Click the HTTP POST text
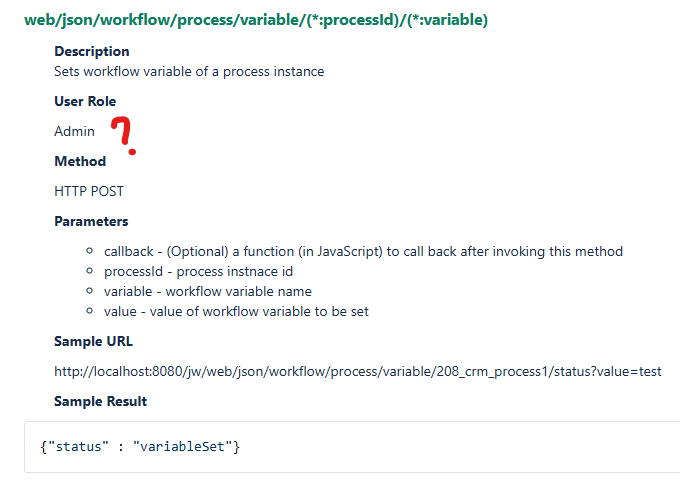 pyautogui.click(x=89, y=191)
